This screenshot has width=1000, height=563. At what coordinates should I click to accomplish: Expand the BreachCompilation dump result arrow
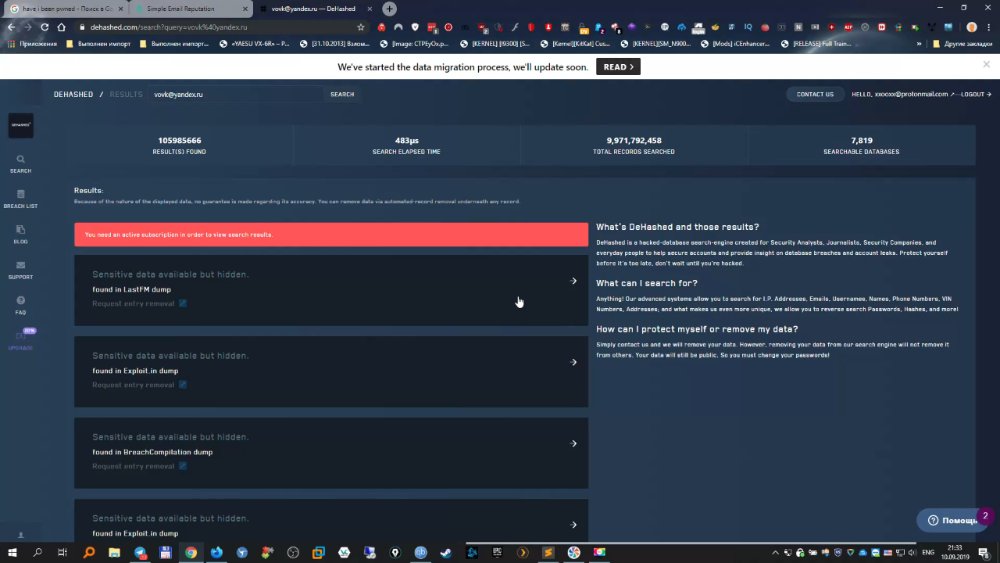573,443
